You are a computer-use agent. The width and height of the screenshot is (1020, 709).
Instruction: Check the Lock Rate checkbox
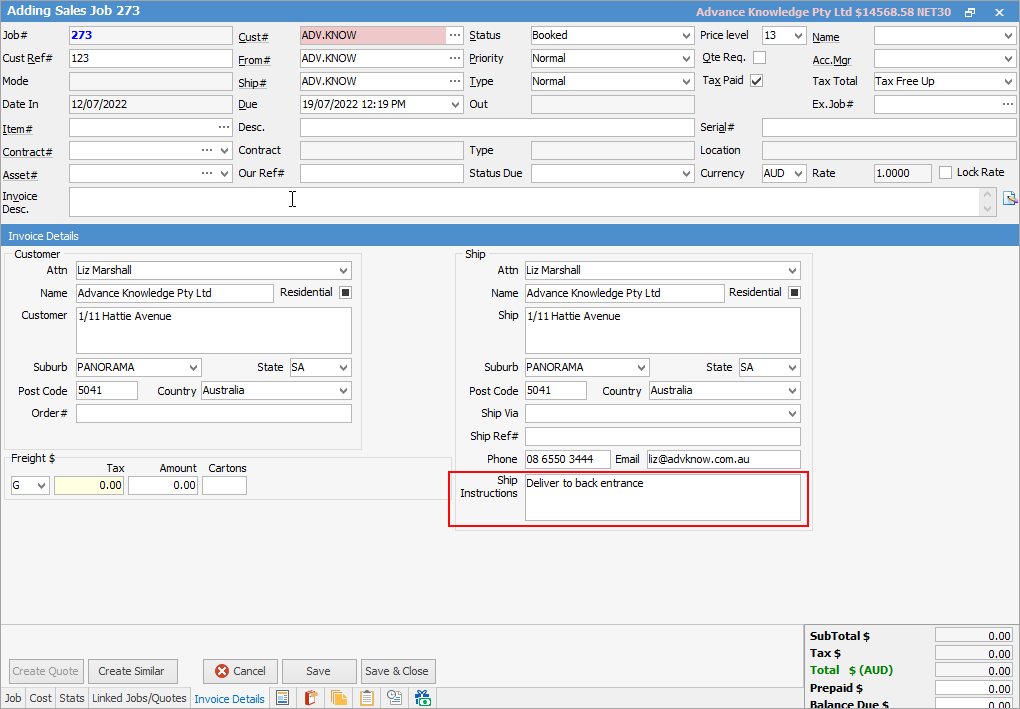point(946,173)
